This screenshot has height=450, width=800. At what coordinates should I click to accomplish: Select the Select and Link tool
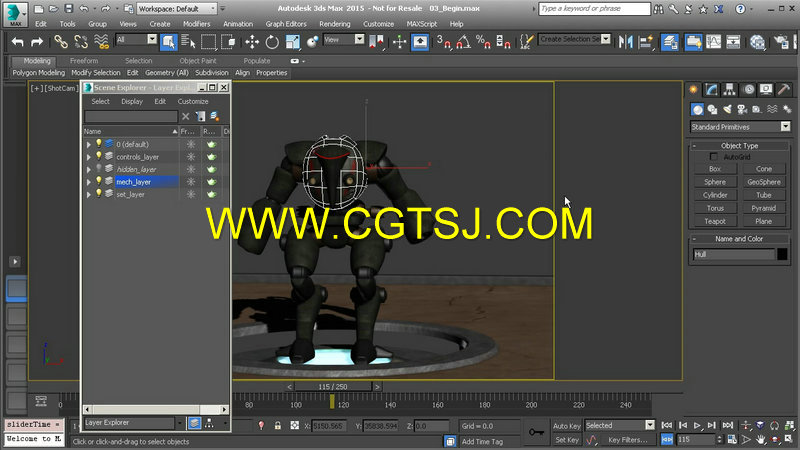(x=61, y=42)
